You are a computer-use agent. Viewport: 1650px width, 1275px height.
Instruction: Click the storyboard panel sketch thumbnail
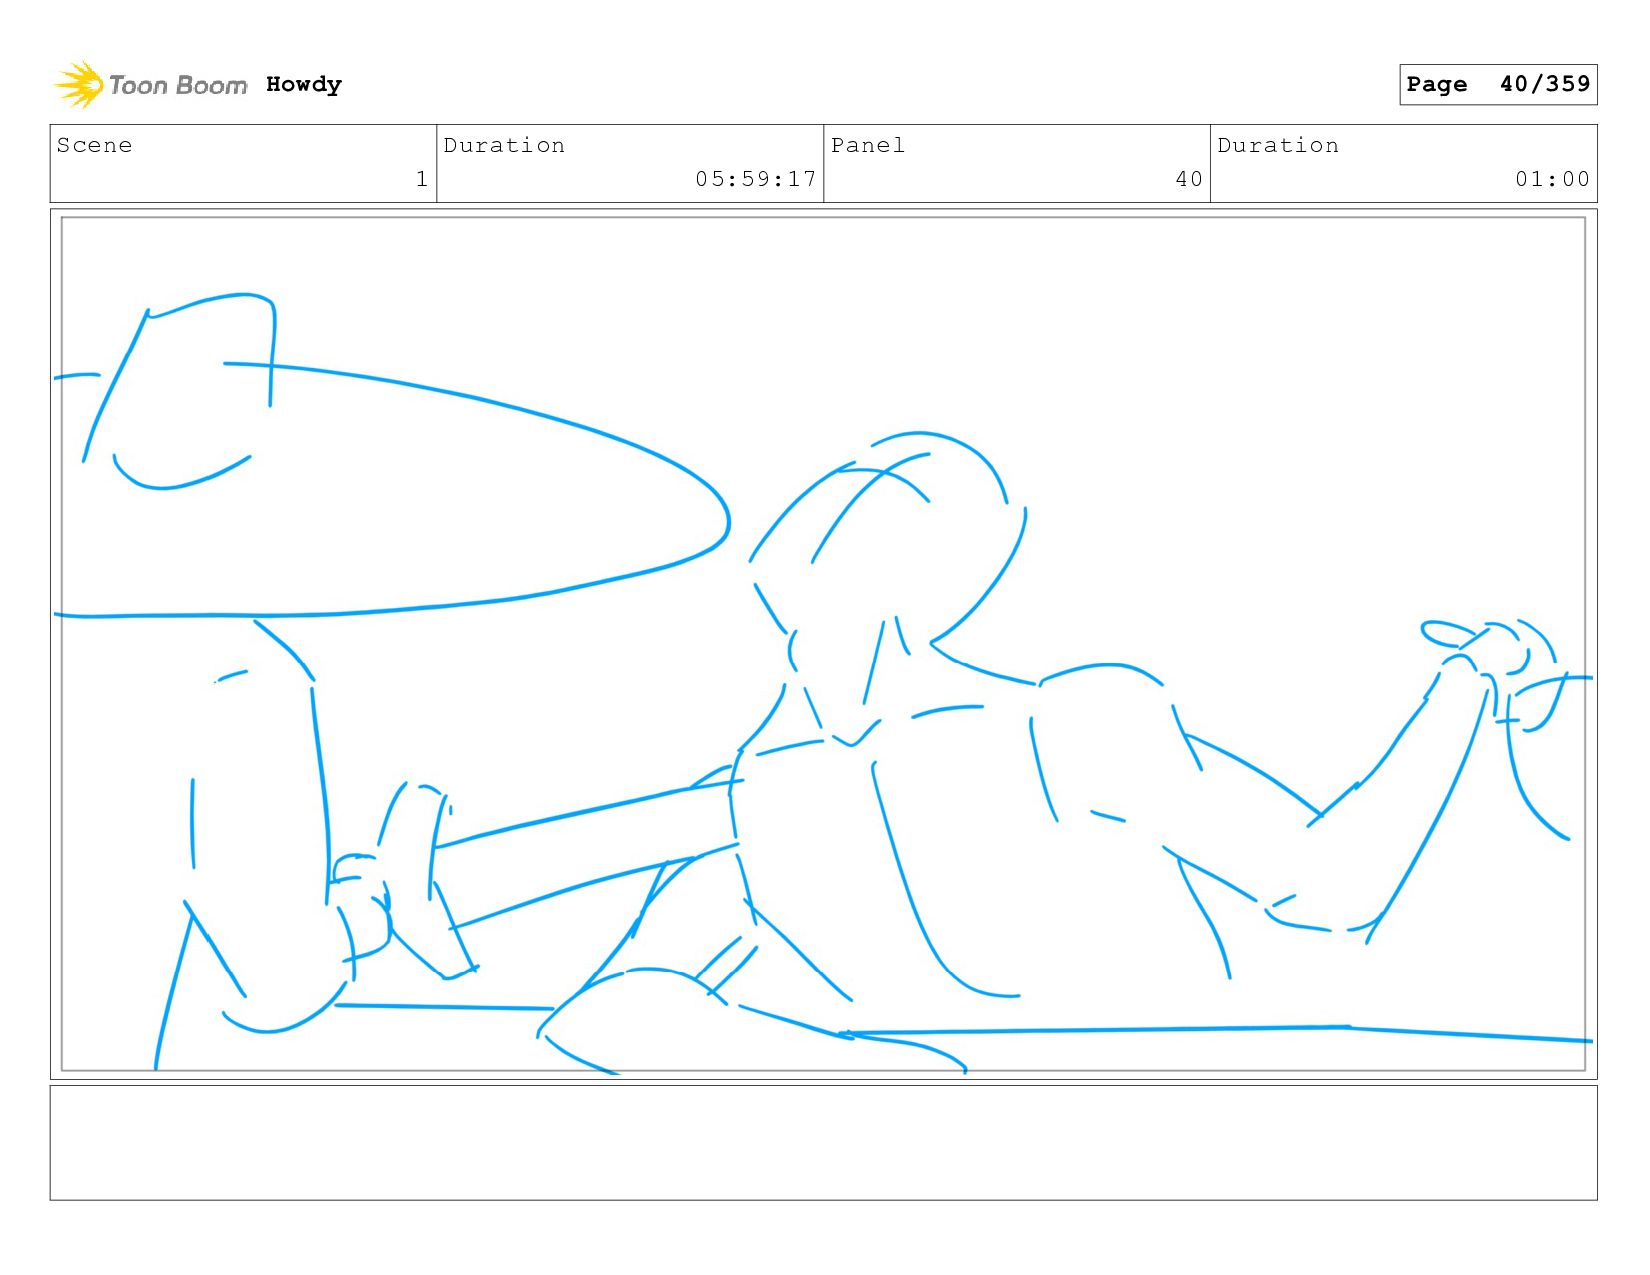click(x=824, y=644)
